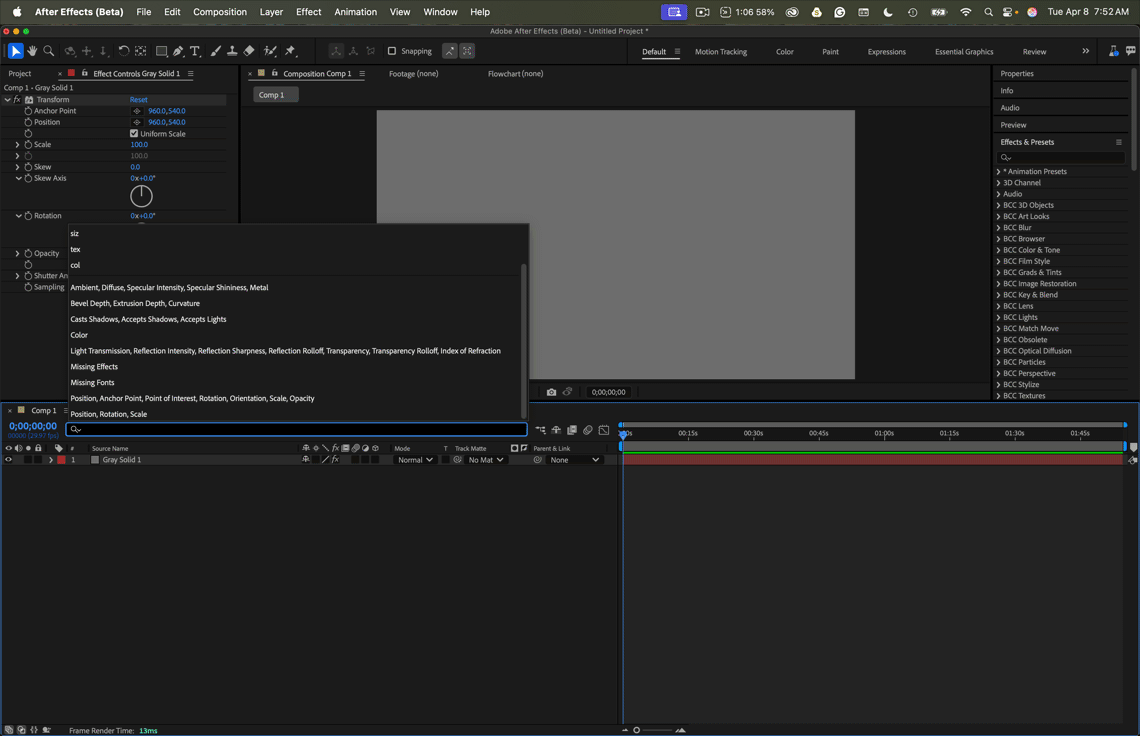Click the frame blending icon in timeline
The image size is (1140, 736).
click(x=572, y=430)
